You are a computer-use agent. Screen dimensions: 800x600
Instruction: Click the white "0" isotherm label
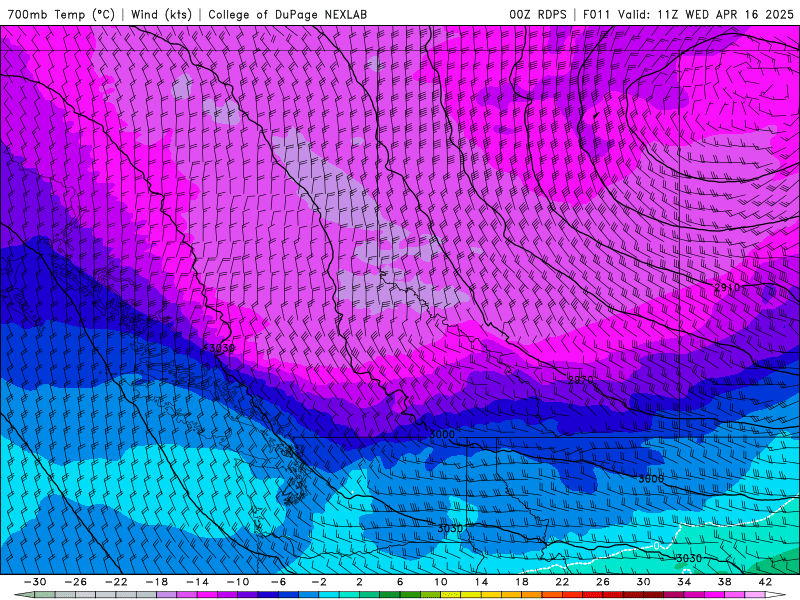(x=657, y=546)
